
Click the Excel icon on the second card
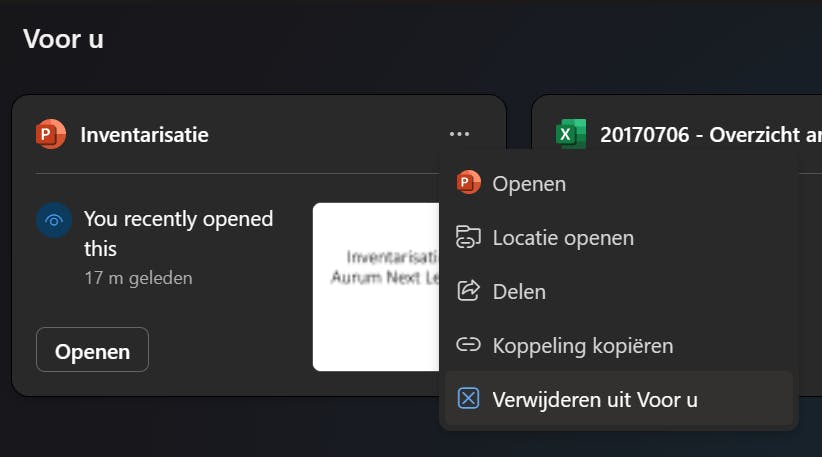coord(571,134)
